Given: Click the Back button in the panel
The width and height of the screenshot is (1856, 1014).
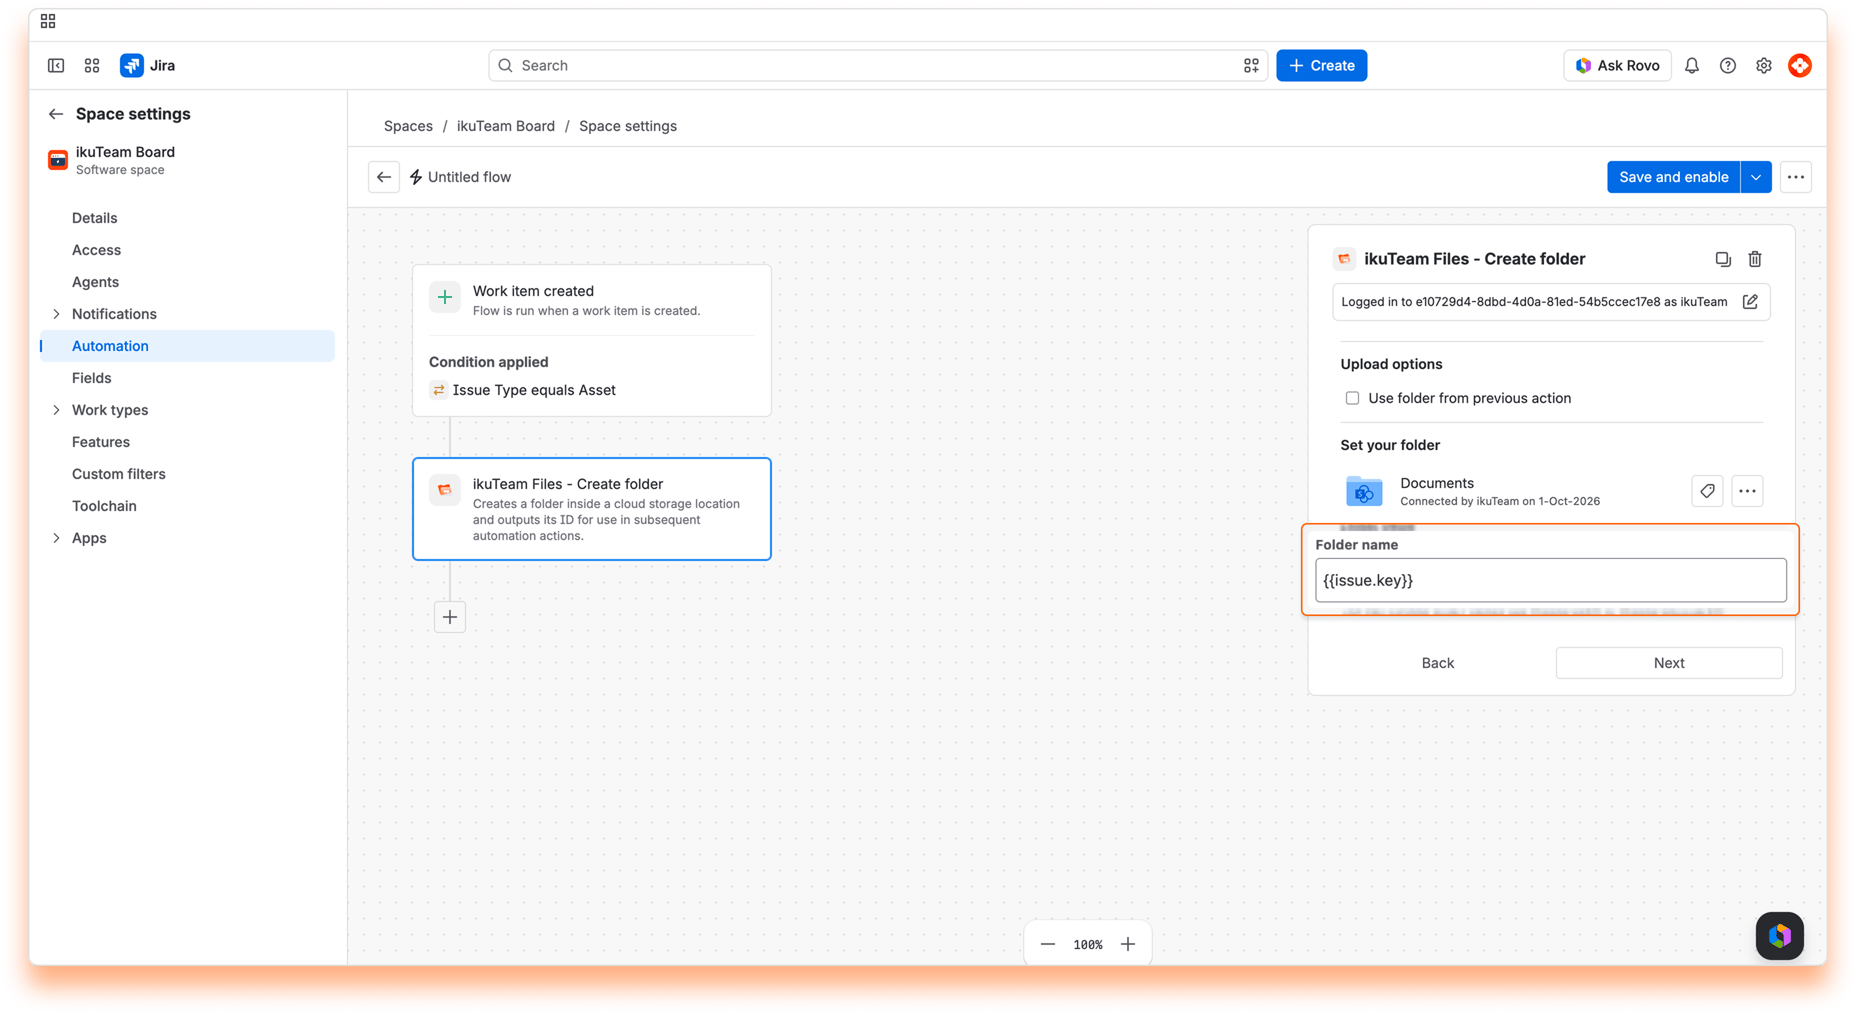Looking at the screenshot, I should [1437, 663].
